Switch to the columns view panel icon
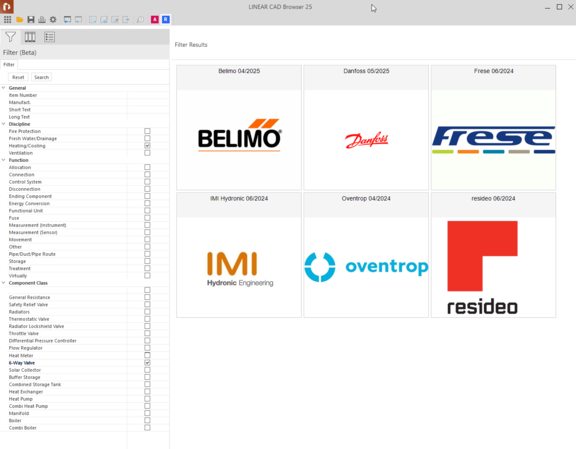 click(x=30, y=37)
